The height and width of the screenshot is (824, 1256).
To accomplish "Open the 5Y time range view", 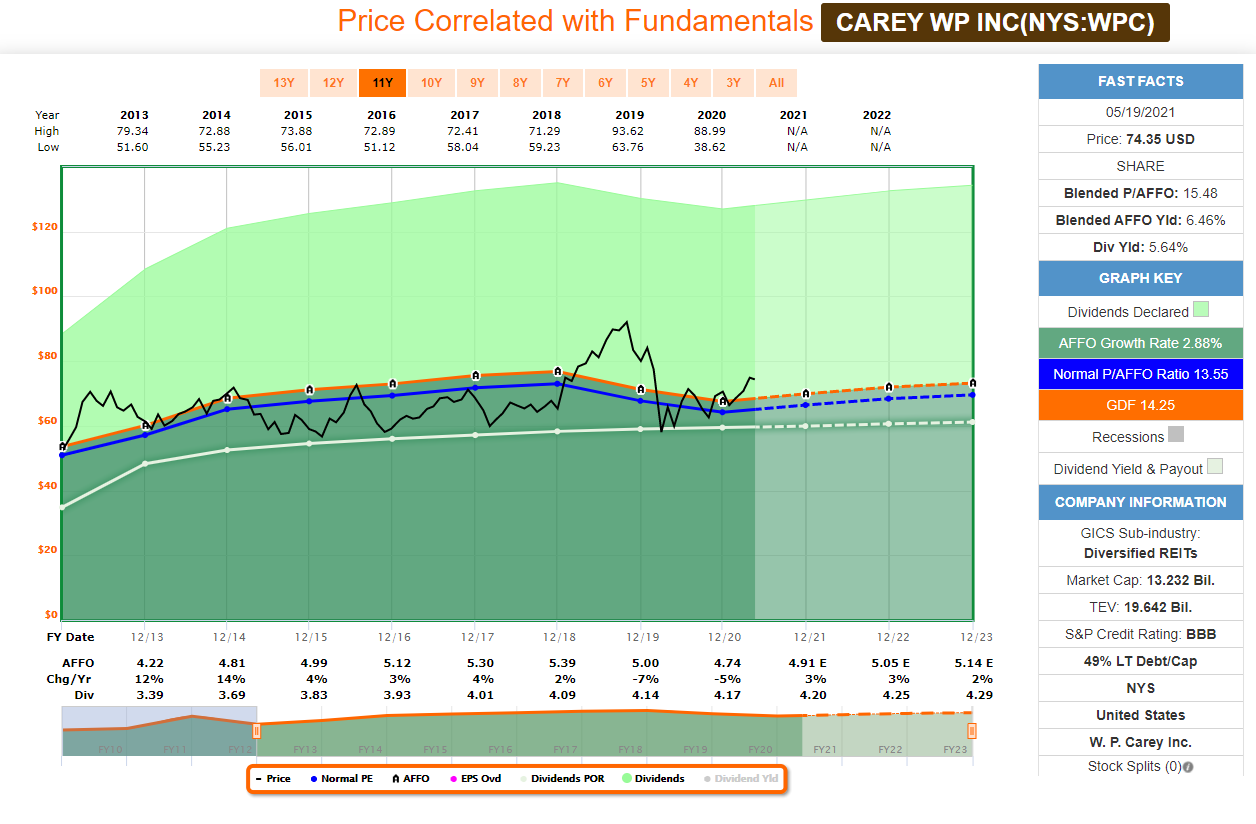I will tap(648, 83).
